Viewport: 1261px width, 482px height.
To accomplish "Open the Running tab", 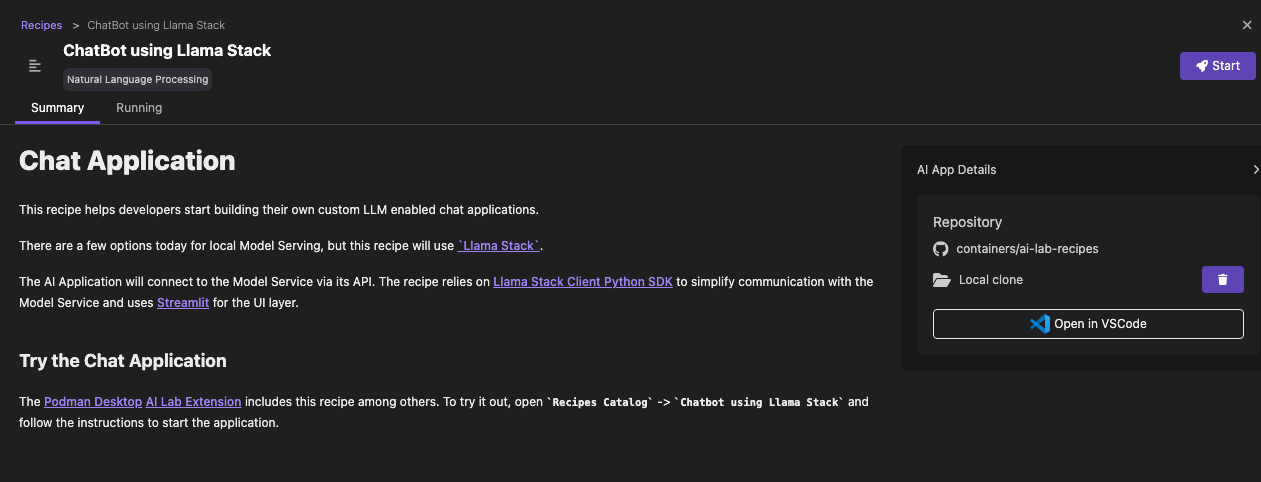I will (x=139, y=108).
